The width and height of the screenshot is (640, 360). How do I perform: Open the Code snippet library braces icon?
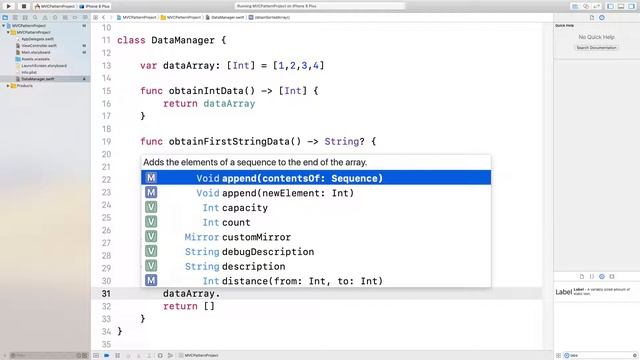point(591,276)
